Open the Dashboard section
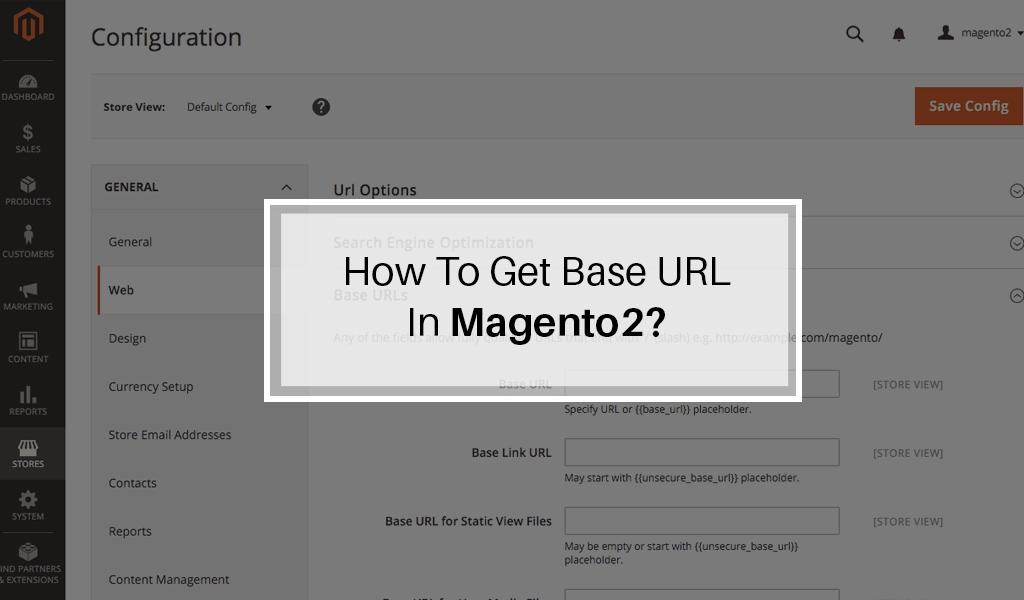This screenshot has height=600, width=1024. [x=28, y=87]
